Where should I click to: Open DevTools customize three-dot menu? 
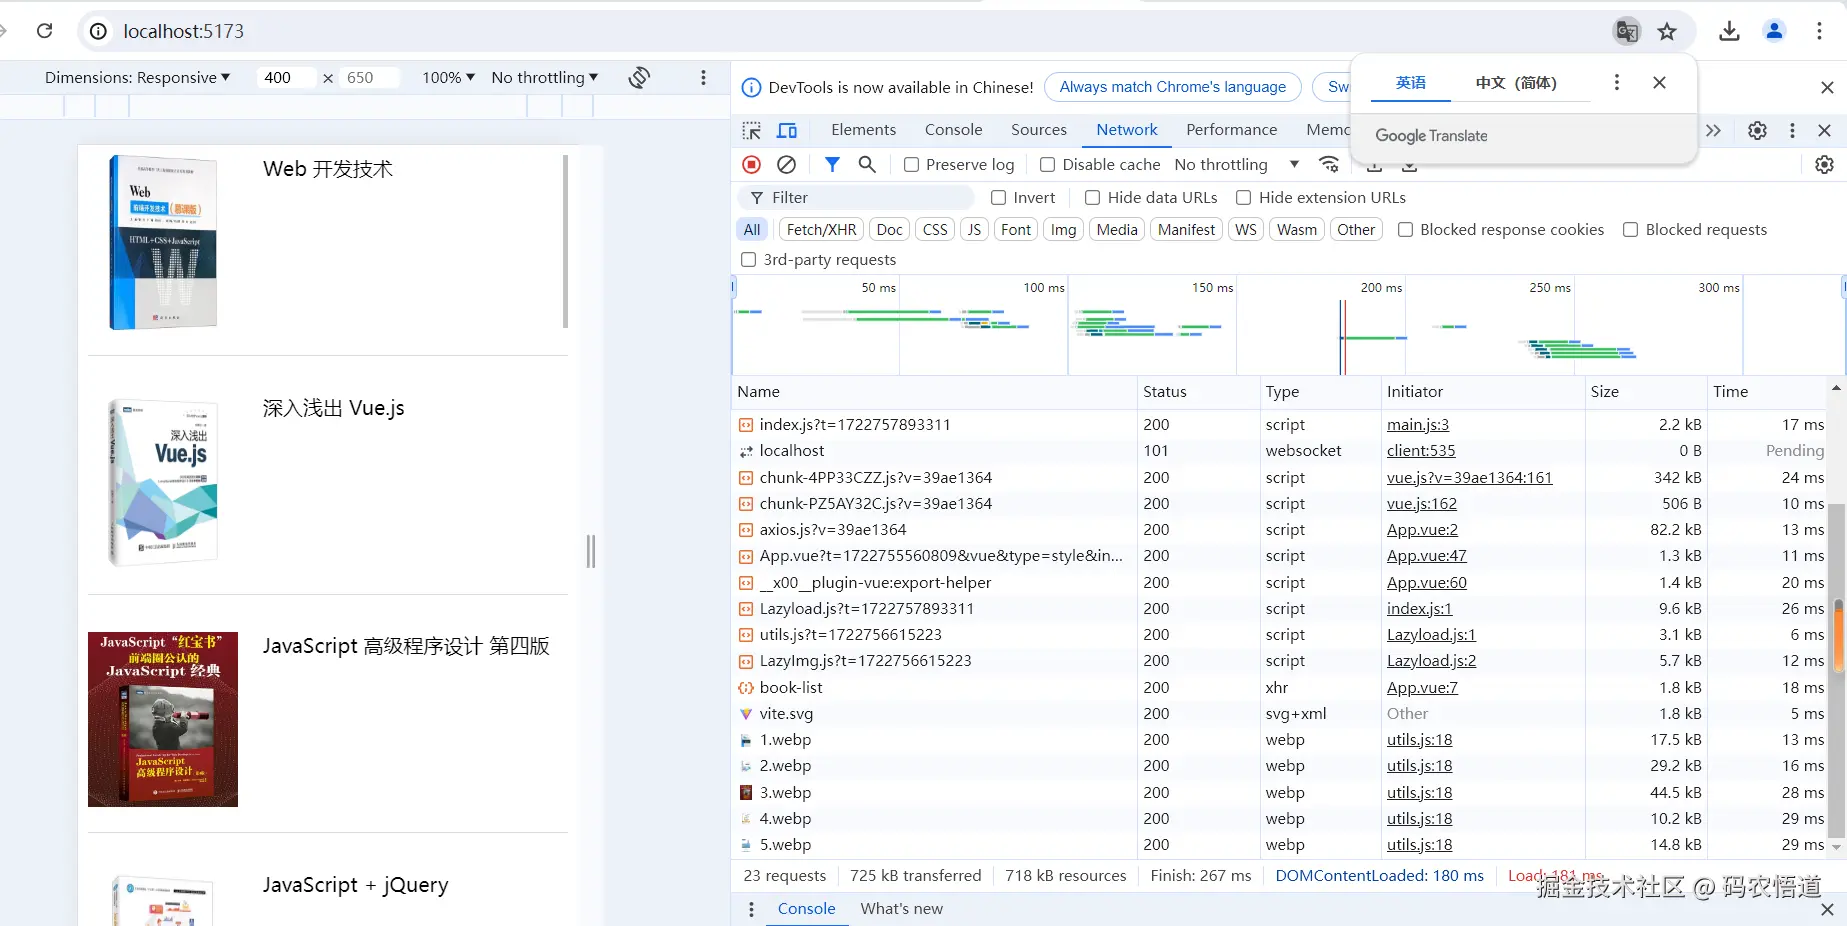(1792, 130)
